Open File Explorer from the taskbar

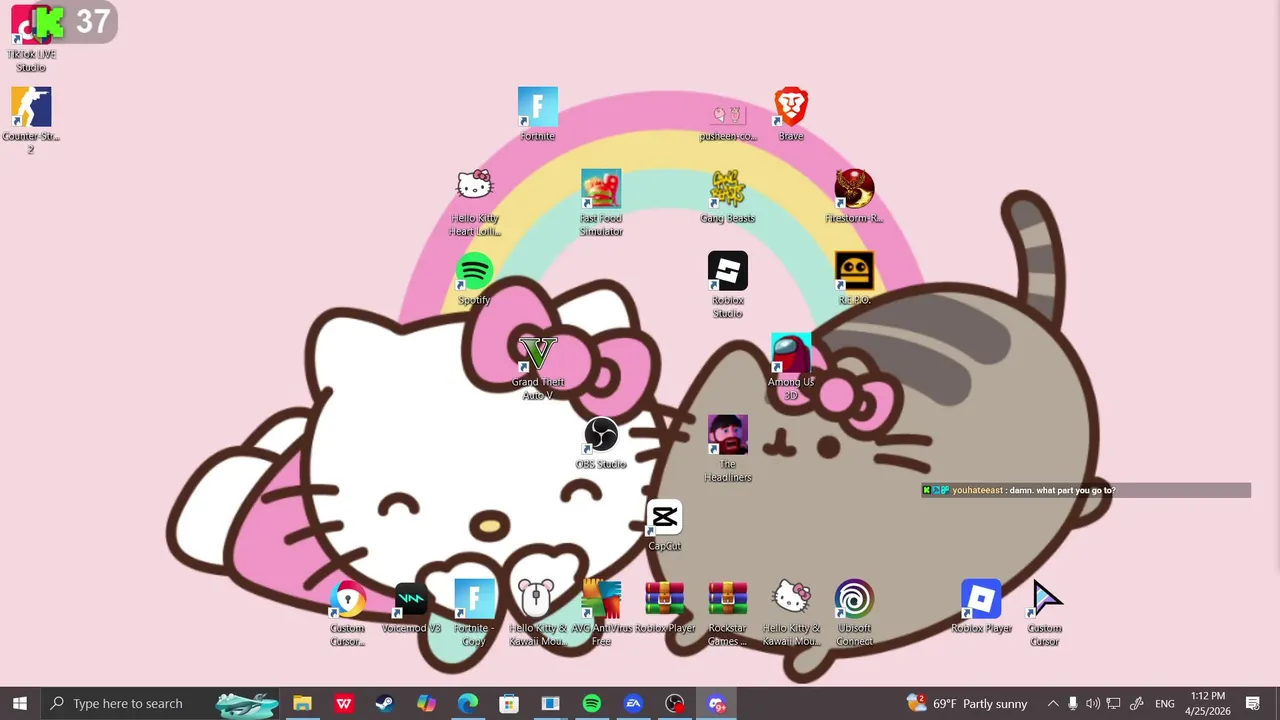302,703
